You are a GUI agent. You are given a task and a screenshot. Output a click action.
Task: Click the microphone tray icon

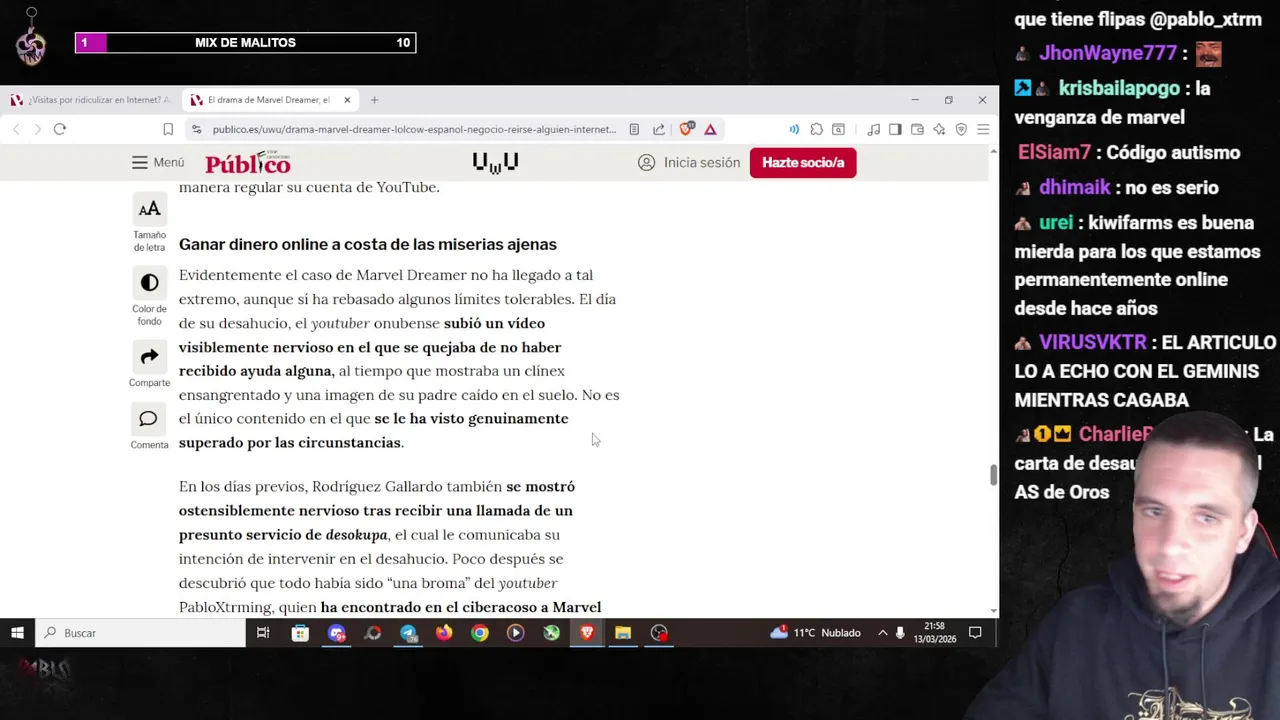click(x=900, y=632)
